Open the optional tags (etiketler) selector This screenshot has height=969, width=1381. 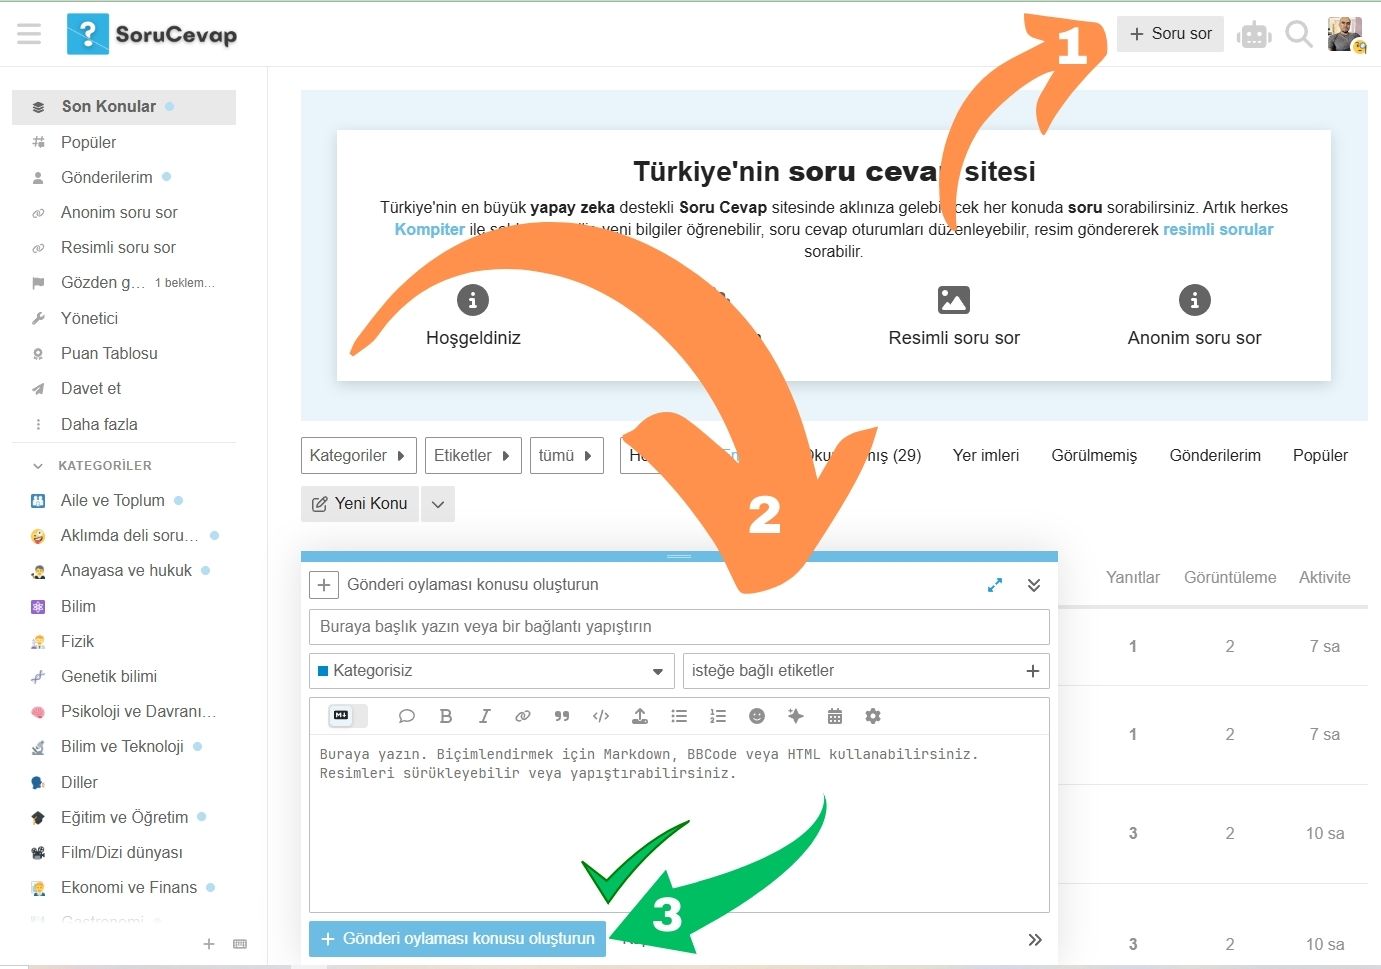tap(866, 671)
